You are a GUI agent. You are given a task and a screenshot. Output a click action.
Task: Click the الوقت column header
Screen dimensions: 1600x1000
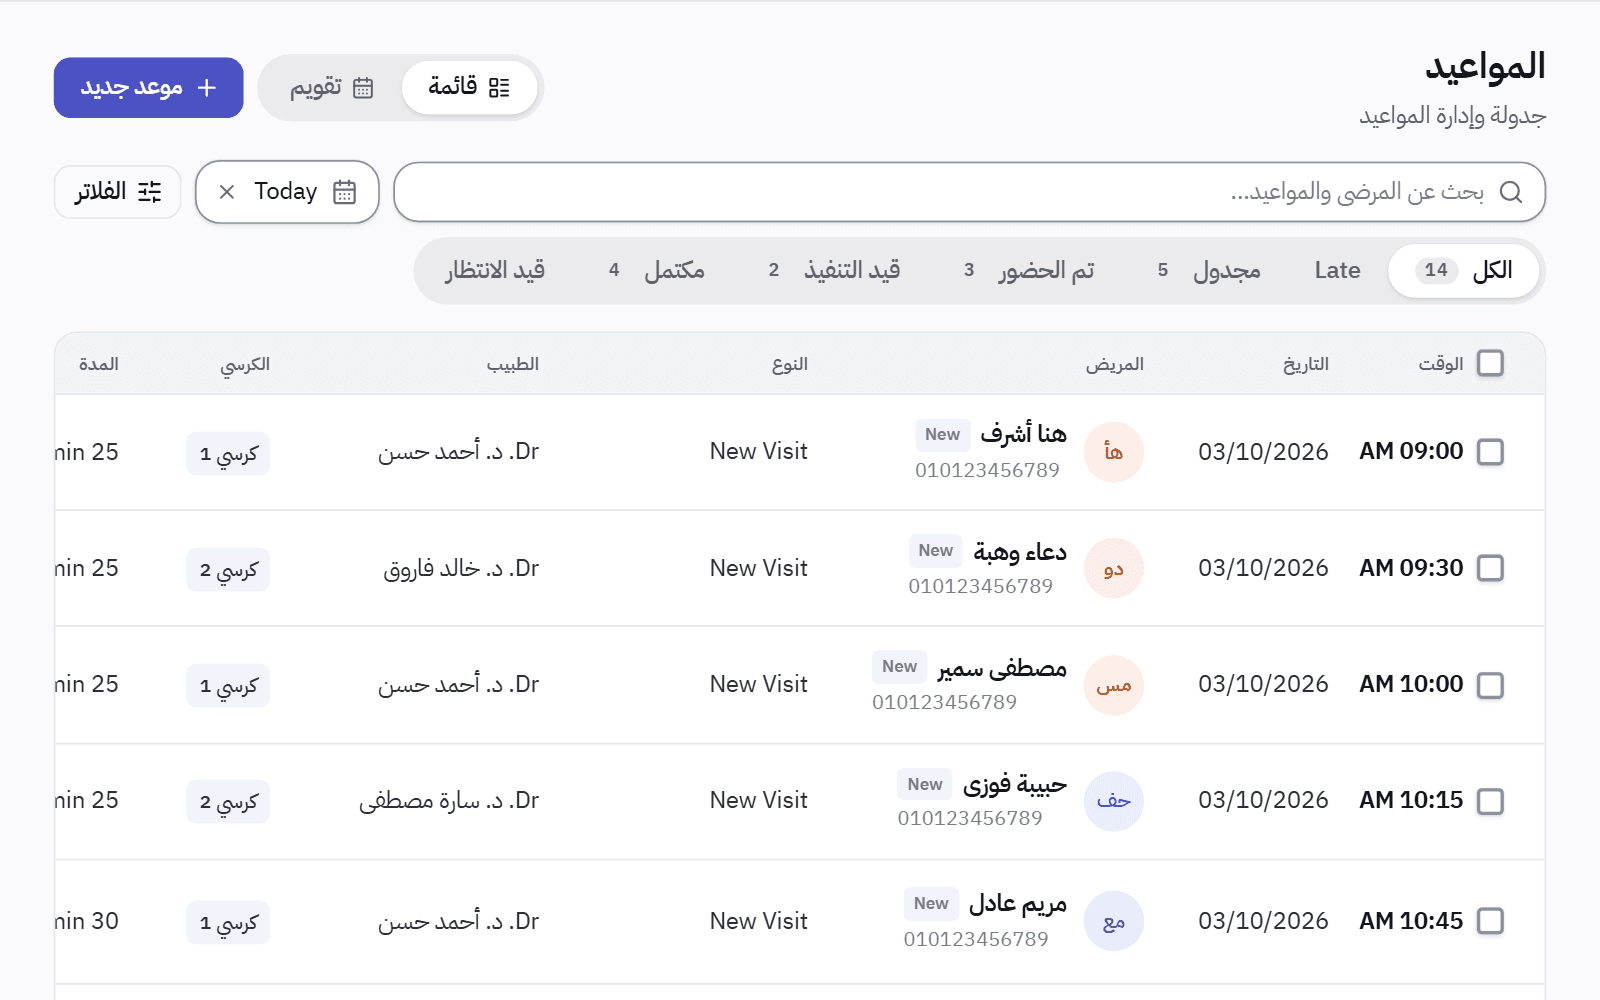[1441, 364]
